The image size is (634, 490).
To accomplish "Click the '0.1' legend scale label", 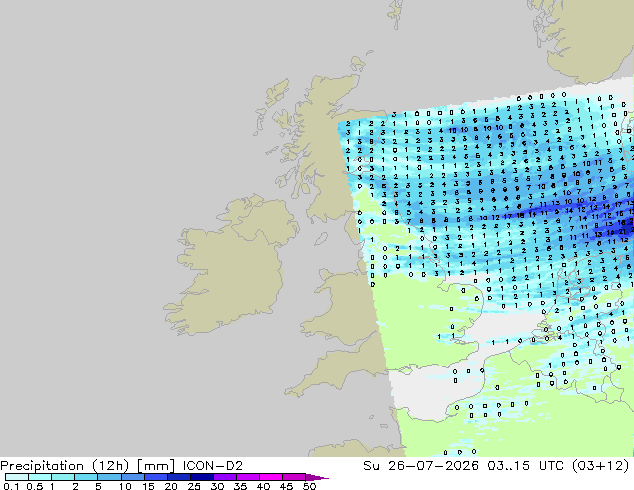I will [x=11, y=486].
